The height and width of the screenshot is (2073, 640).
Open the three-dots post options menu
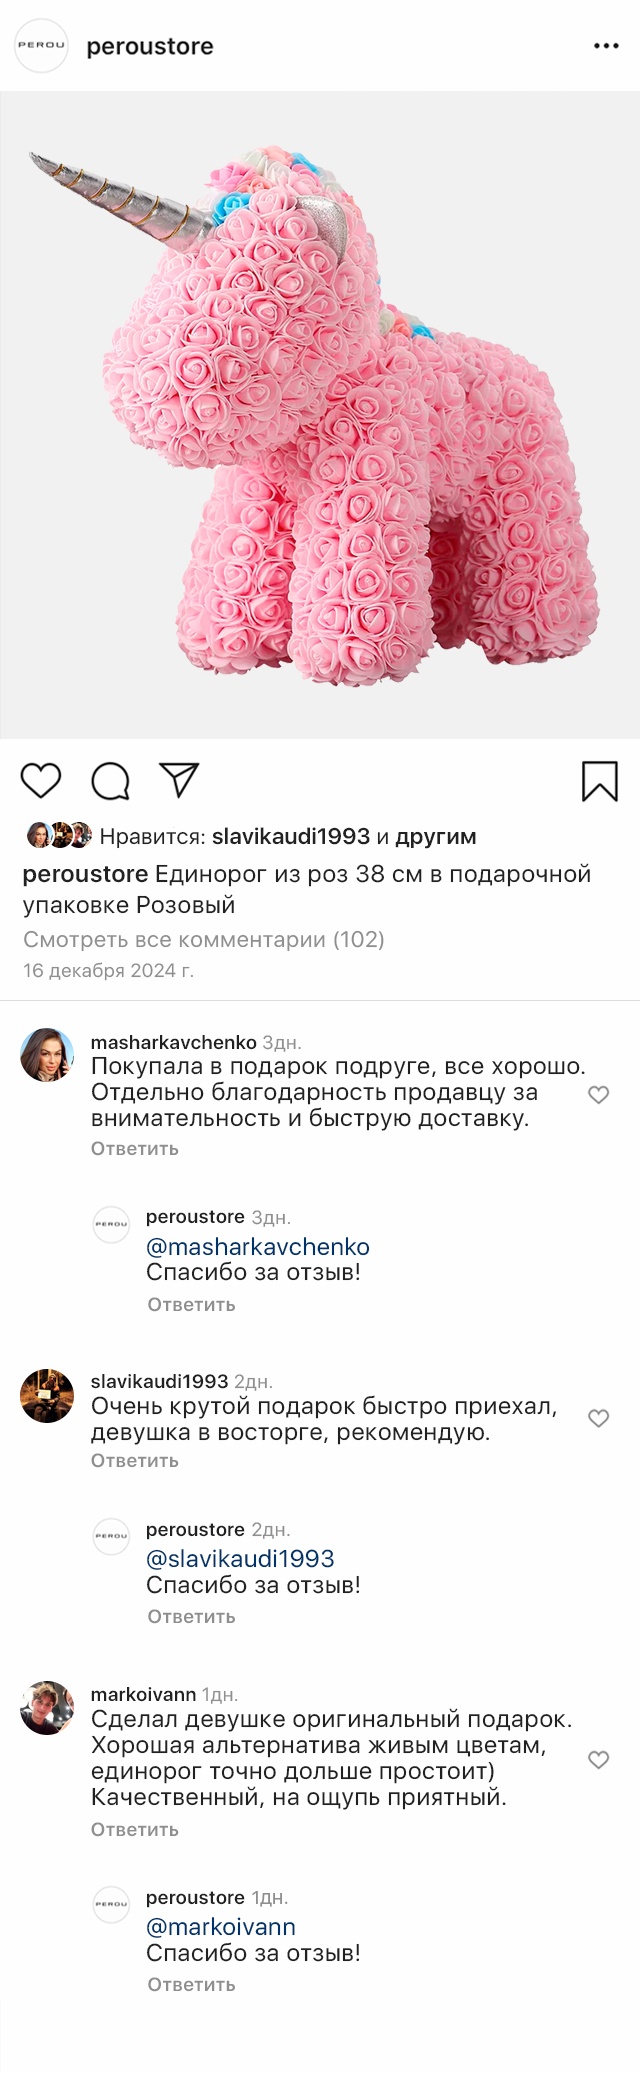606,46
